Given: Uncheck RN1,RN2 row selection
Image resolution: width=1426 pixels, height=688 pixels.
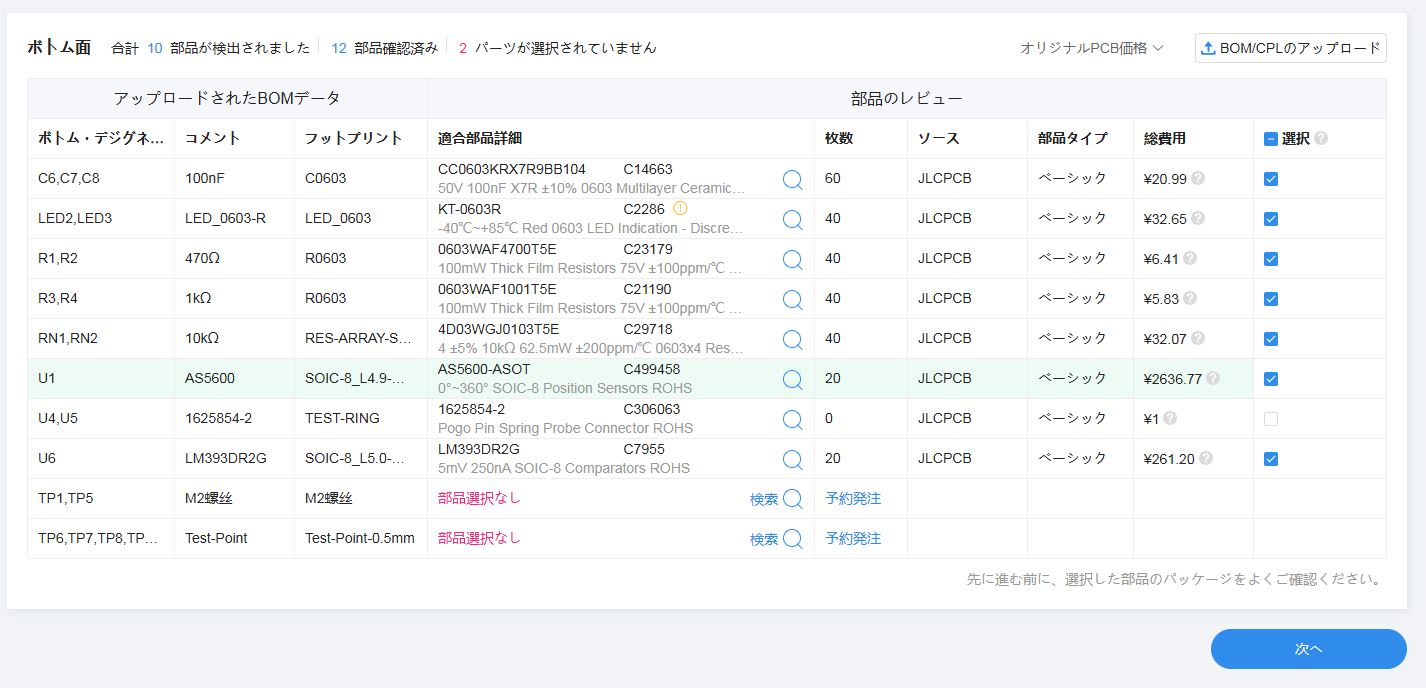Looking at the screenshot, I should coord(1271,339).
